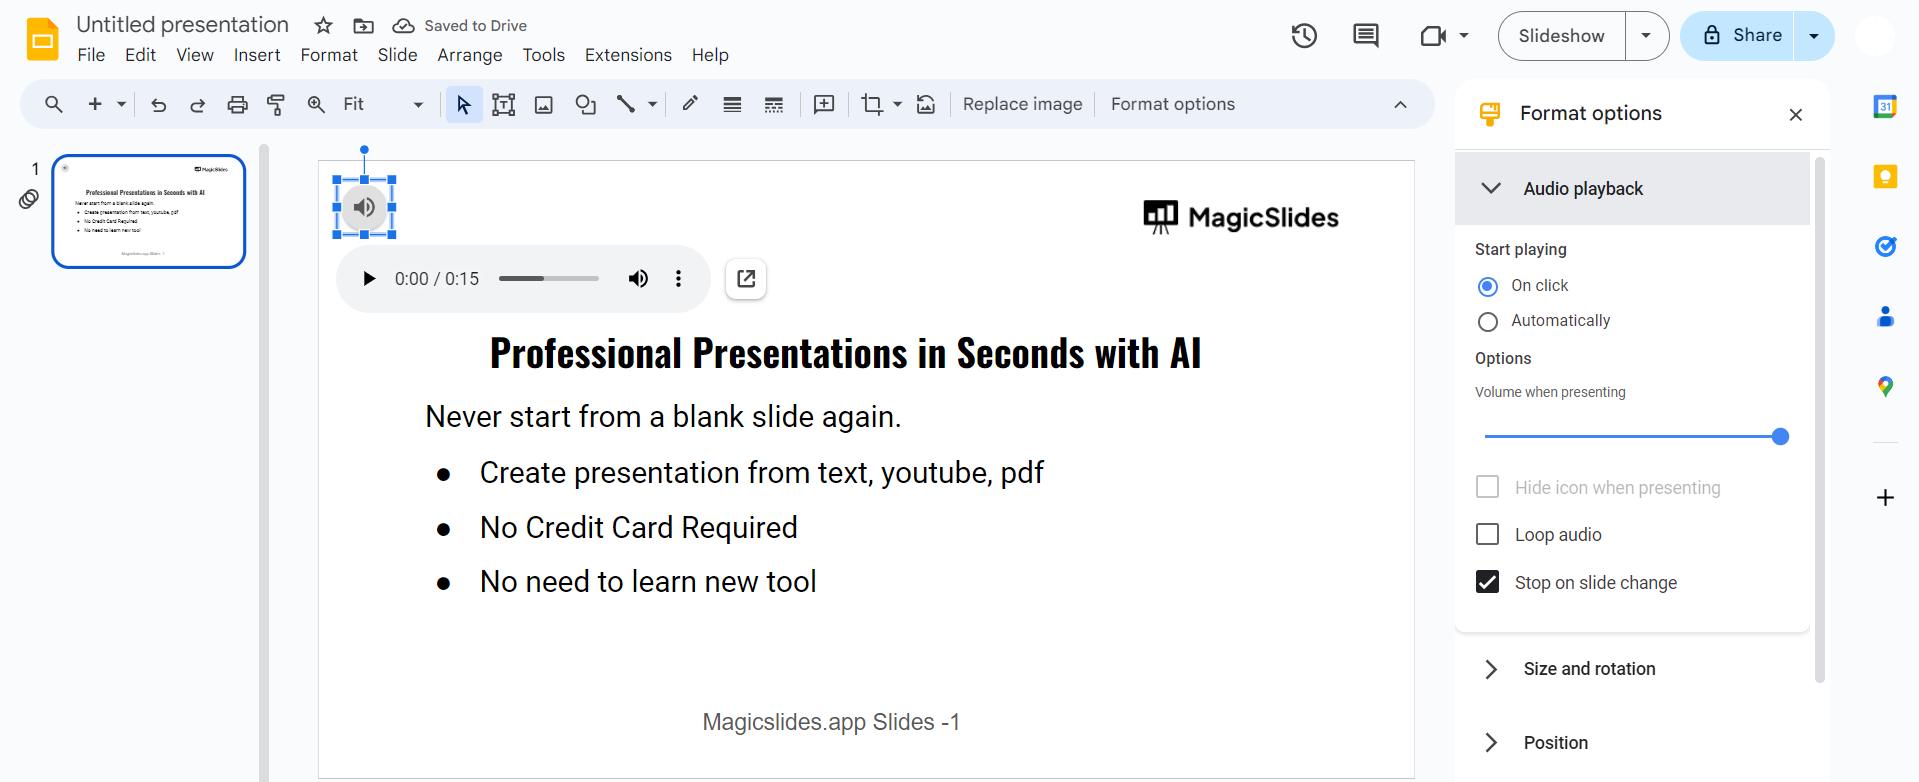Crop the selected image
Image resolution: width=1919 pixels, height=782 pixels.
click(x=872, y=104)
